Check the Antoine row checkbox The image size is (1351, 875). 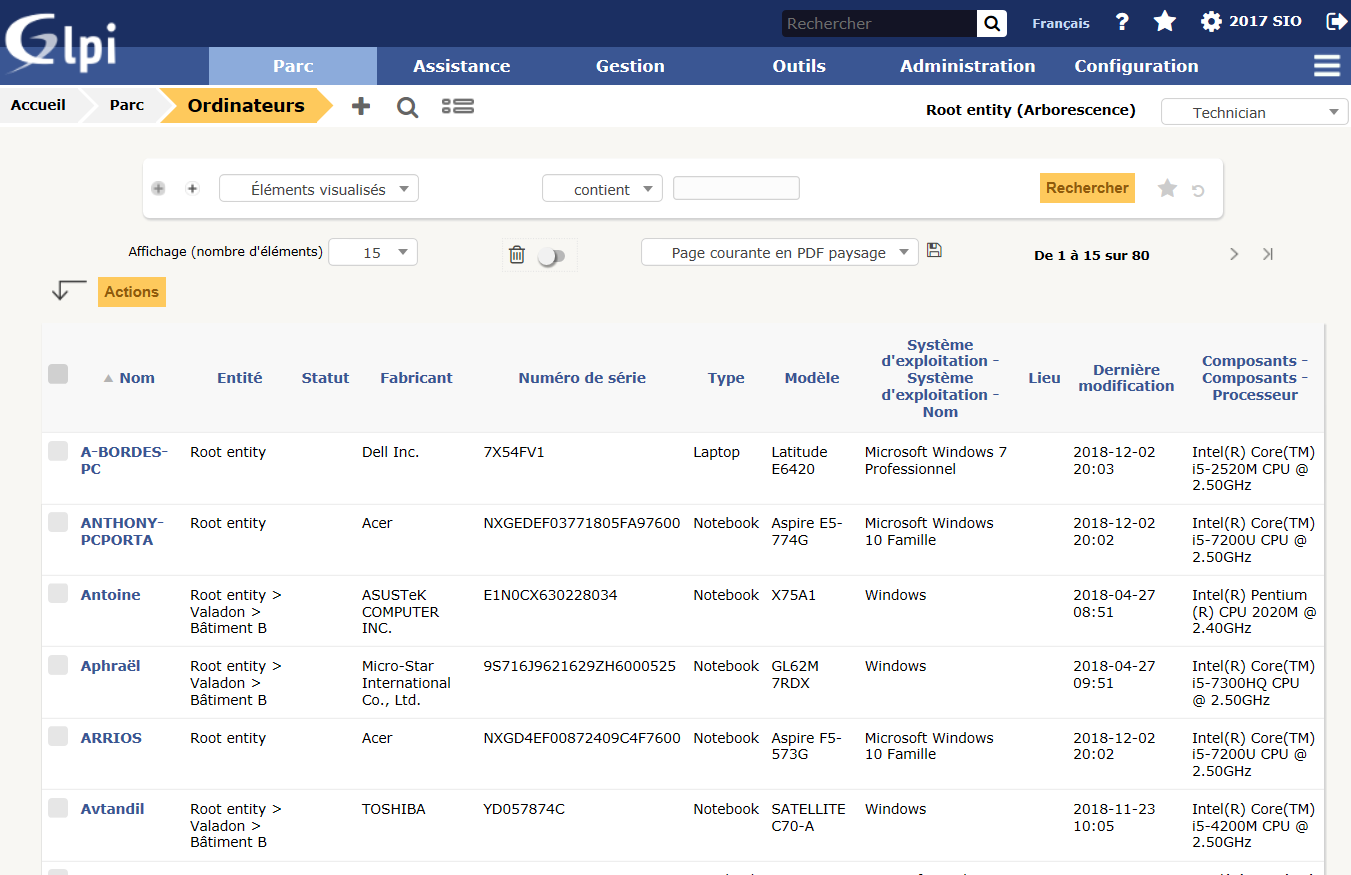coord(58,593)
